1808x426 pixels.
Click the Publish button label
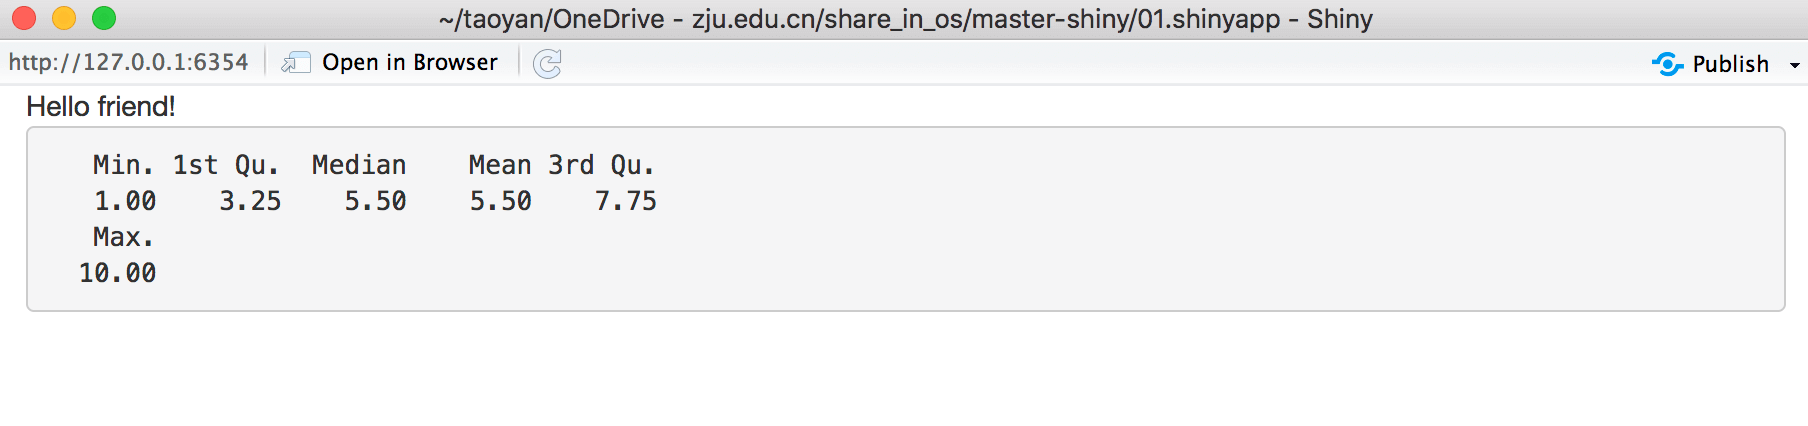[x=1731, y=64]
